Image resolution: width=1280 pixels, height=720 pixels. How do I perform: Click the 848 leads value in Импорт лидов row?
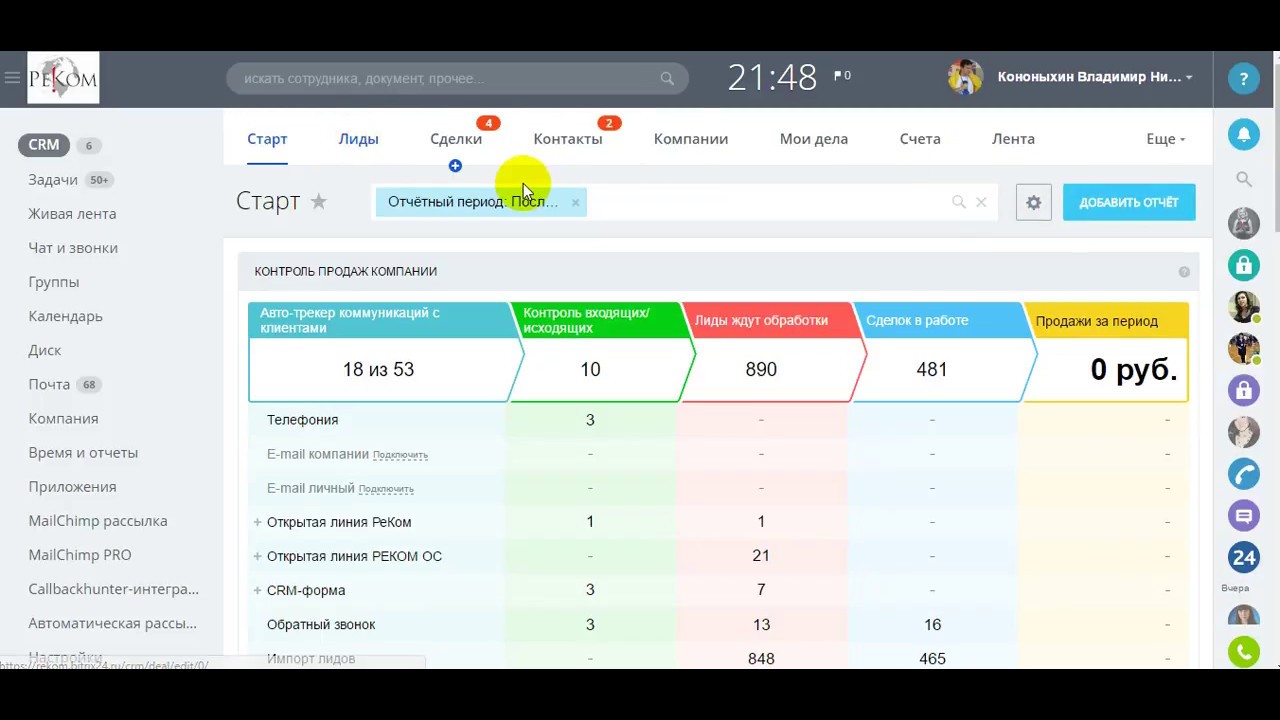coord(761,659)
